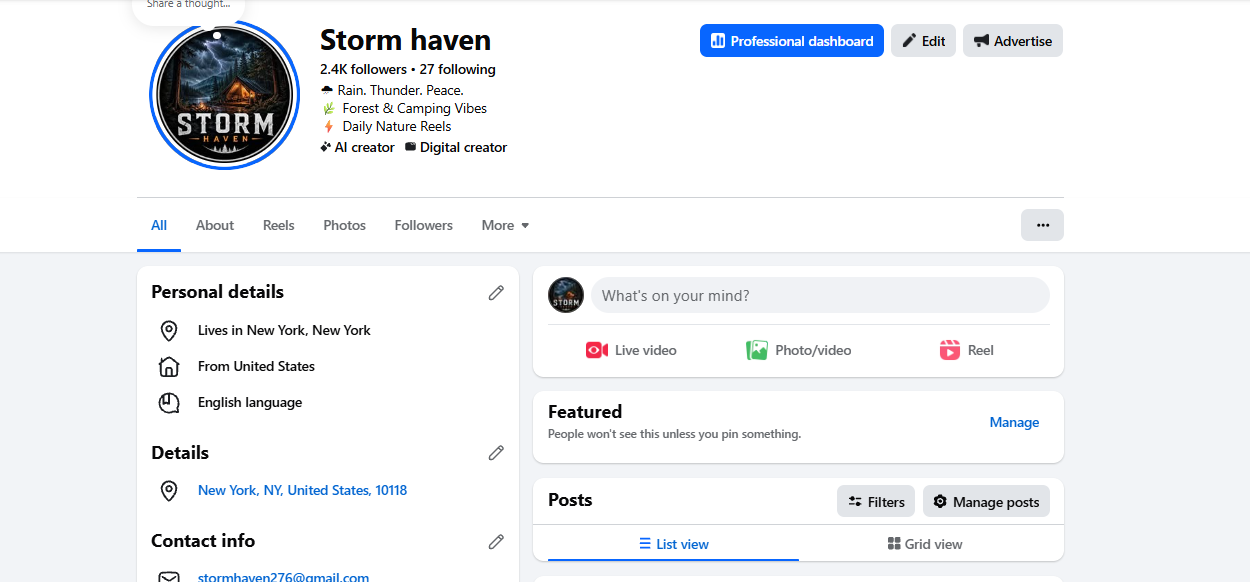The height and width of the screenshot is (582, 1250).
Task: Open the Storm haven profile picture
Action: 225,95
